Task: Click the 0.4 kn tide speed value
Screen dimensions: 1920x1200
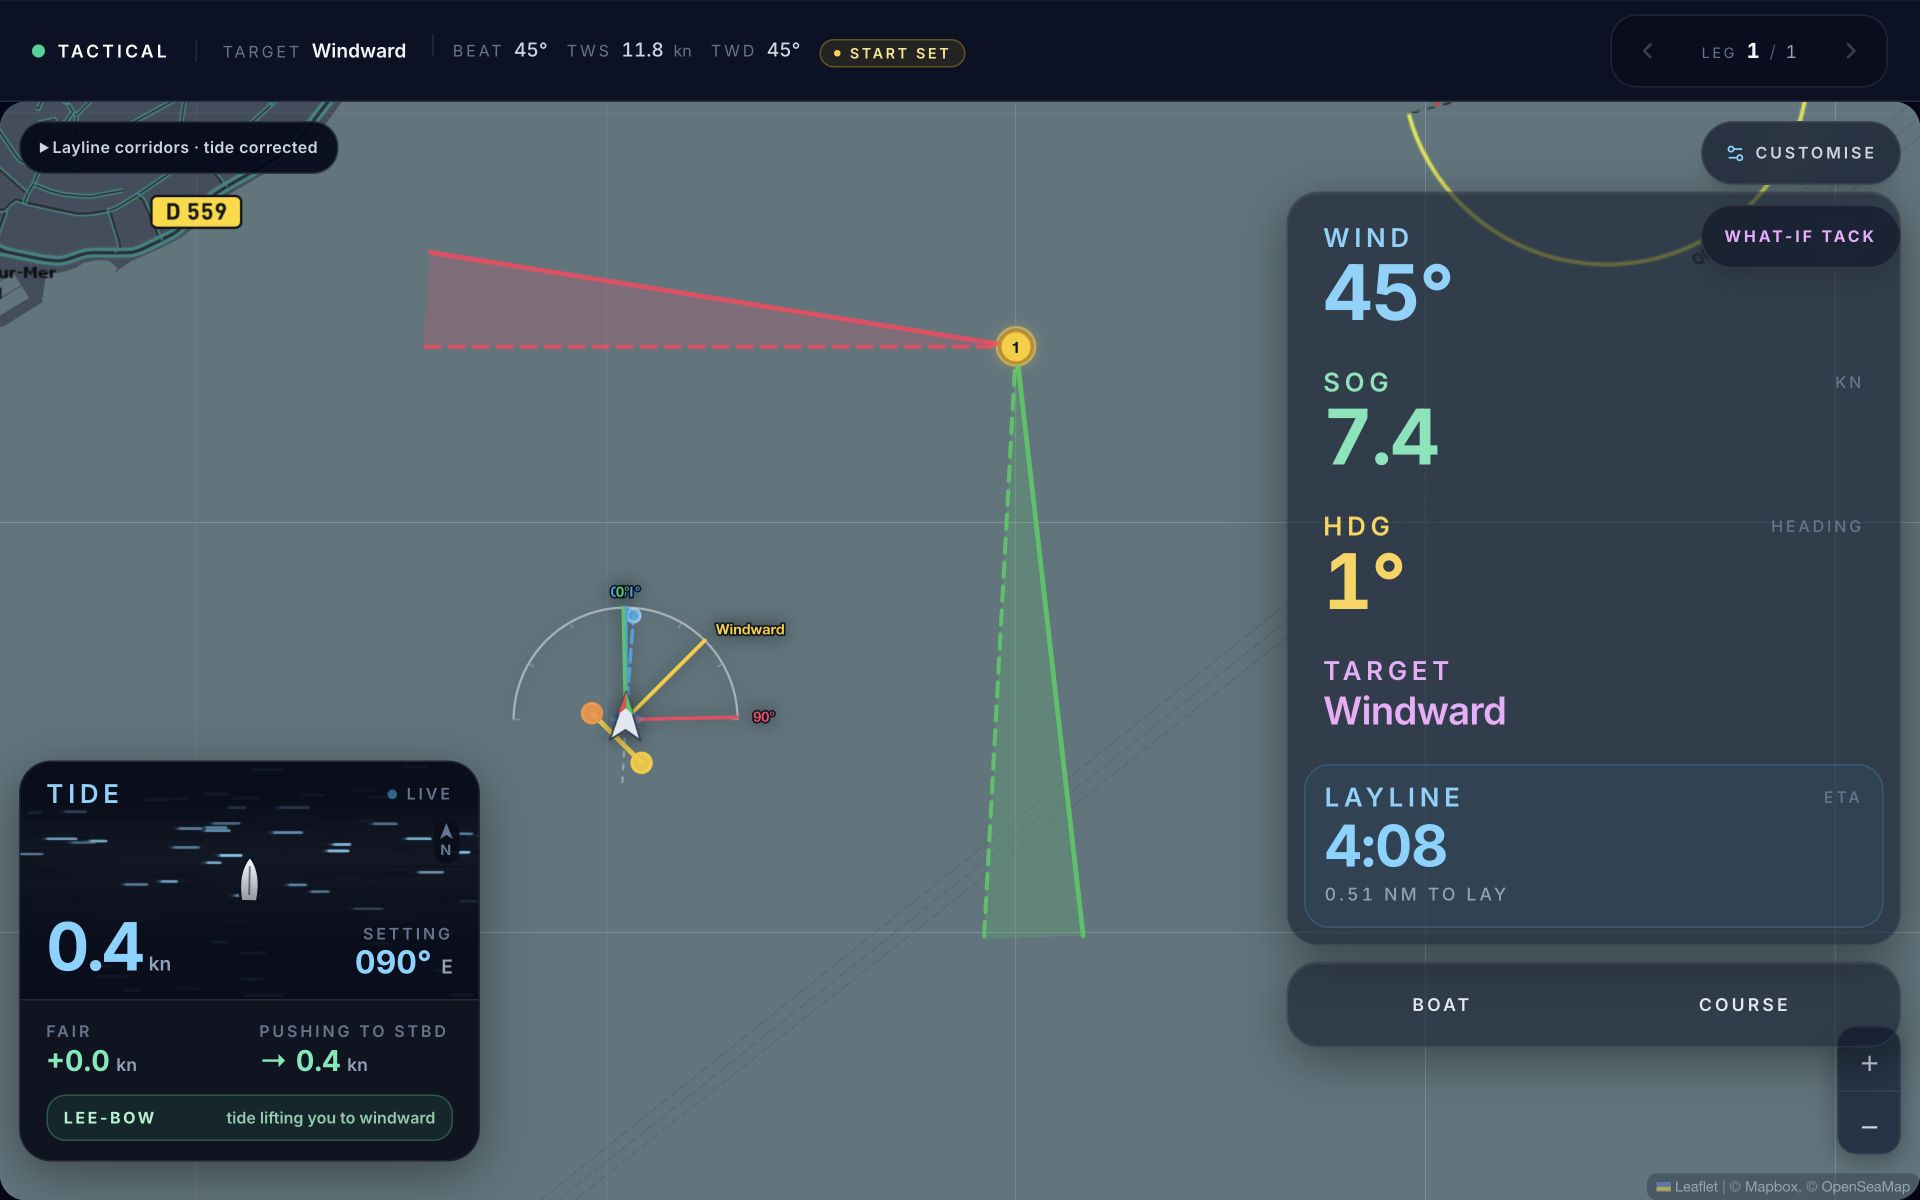Action: (x=109, y=947)
